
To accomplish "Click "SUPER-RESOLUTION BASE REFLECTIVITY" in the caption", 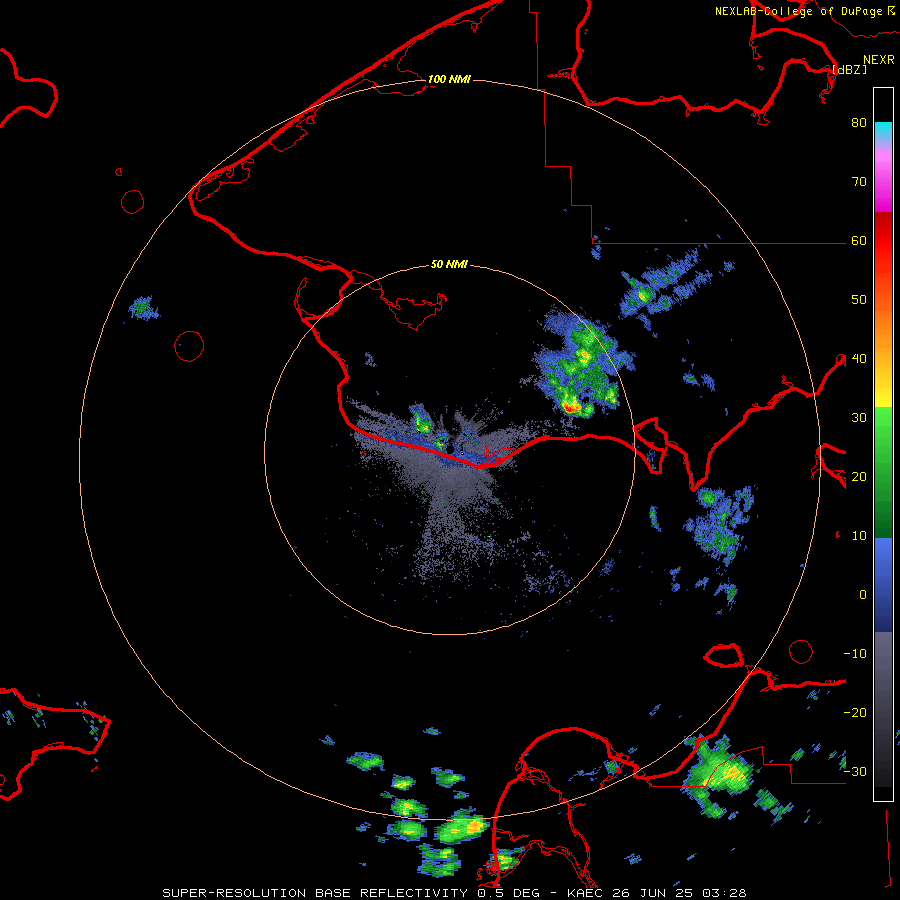I will pos(315,893).
